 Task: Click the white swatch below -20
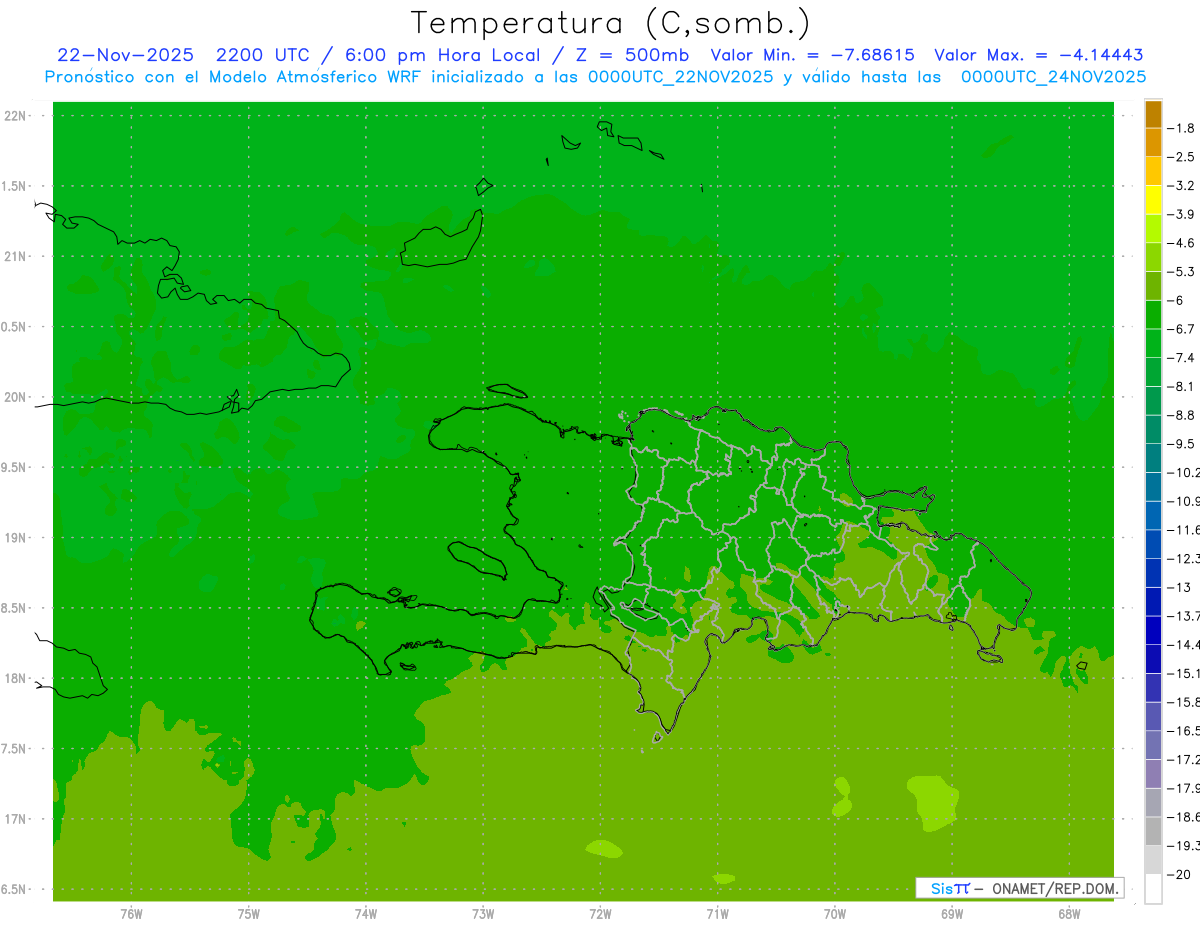pyautogui.click(x=1153, y=889)
